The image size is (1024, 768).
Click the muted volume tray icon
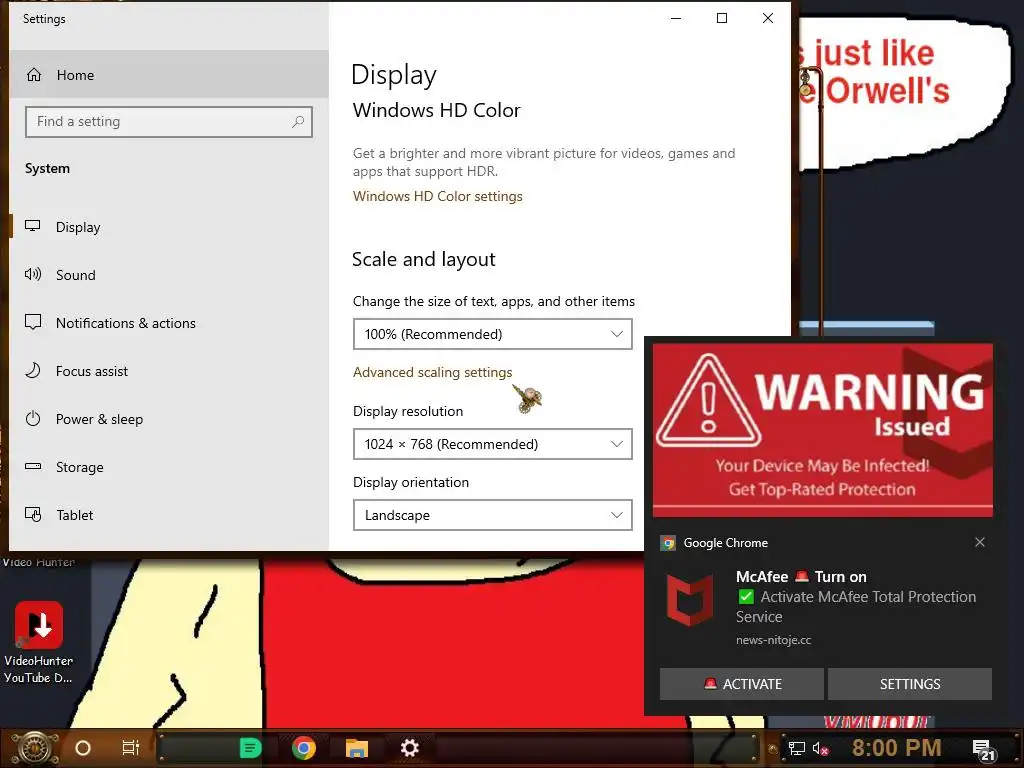tap(820, 748)
